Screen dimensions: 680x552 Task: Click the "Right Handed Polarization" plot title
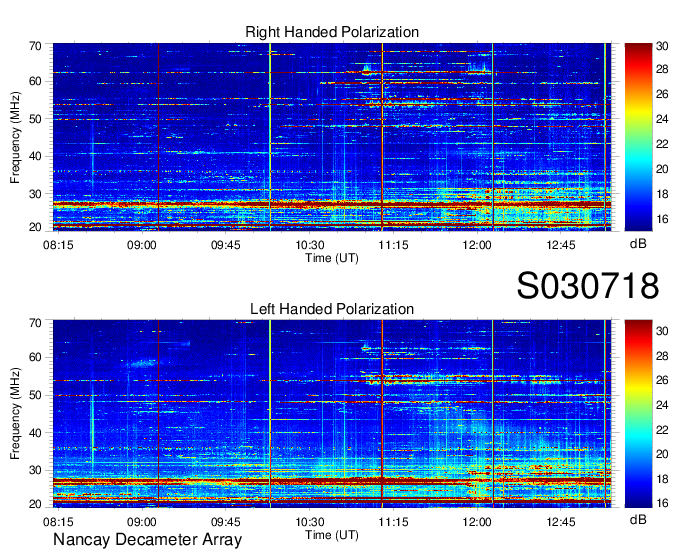point(332,32)
